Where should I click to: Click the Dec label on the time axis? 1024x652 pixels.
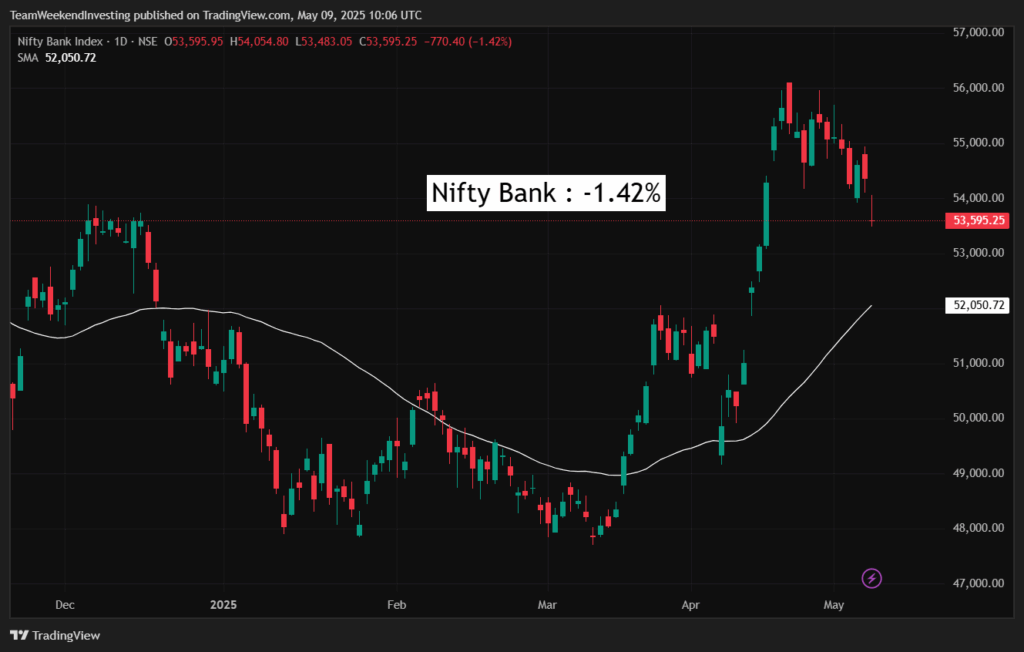coord(65,604)
